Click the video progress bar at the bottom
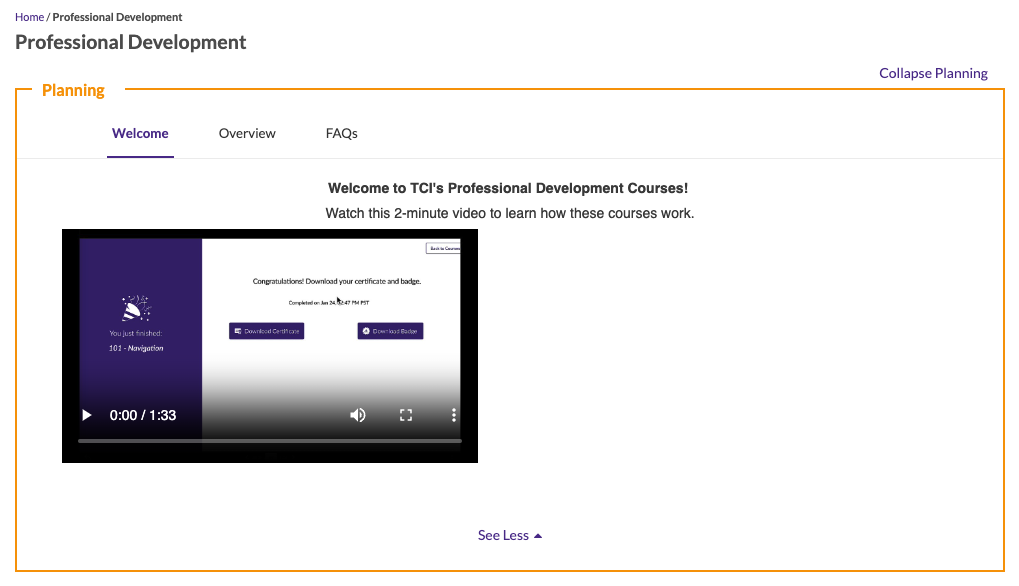The width and height of the screenshot is (1019, 586). 270,441
